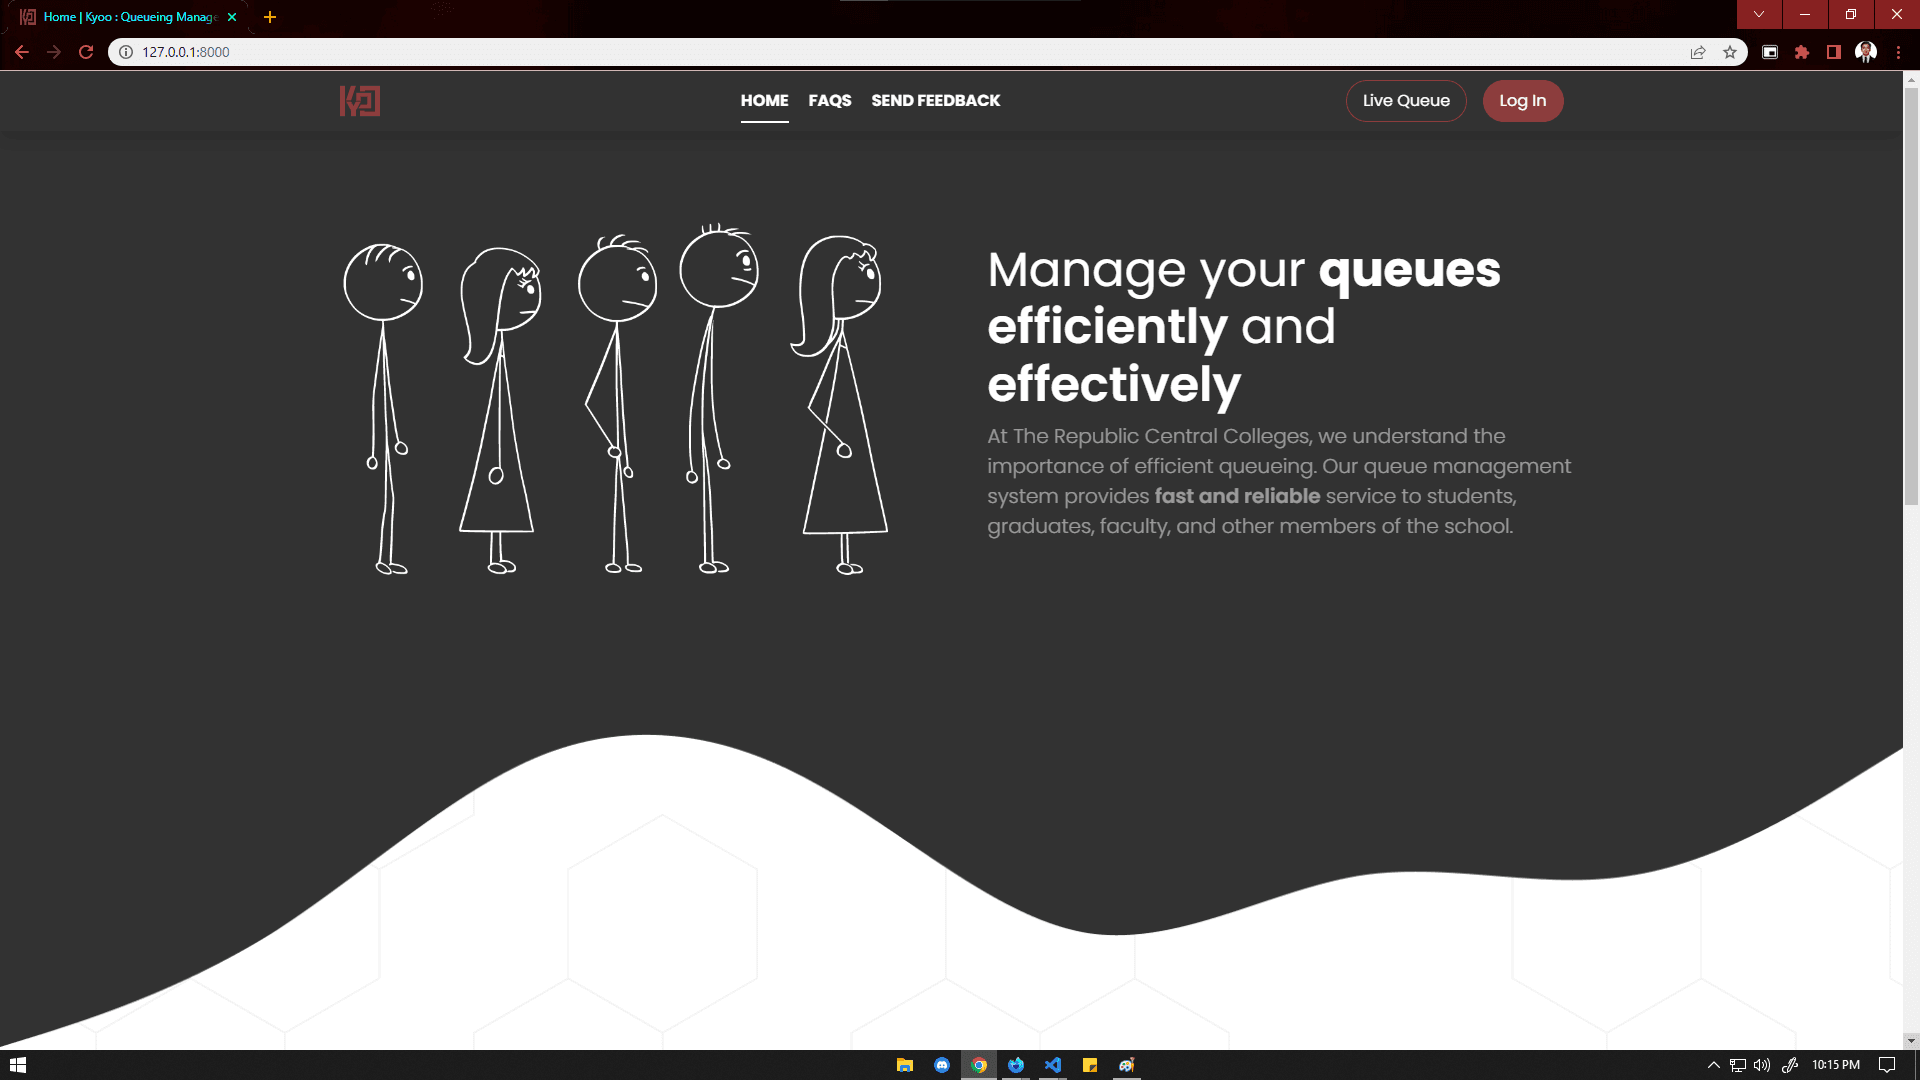Open the media picture-in-picture control icon
Screen dimensions: 1920x1080
1770,52
